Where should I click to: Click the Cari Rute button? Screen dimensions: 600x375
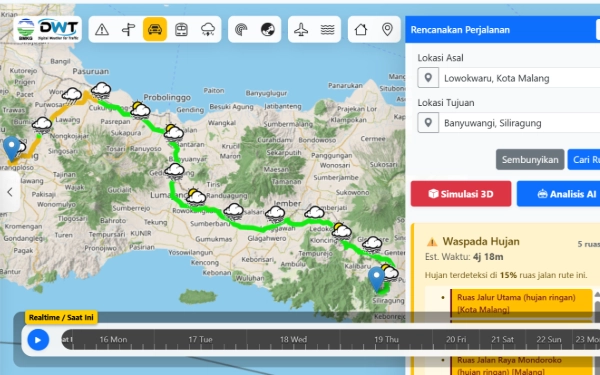tap(584, 160)
